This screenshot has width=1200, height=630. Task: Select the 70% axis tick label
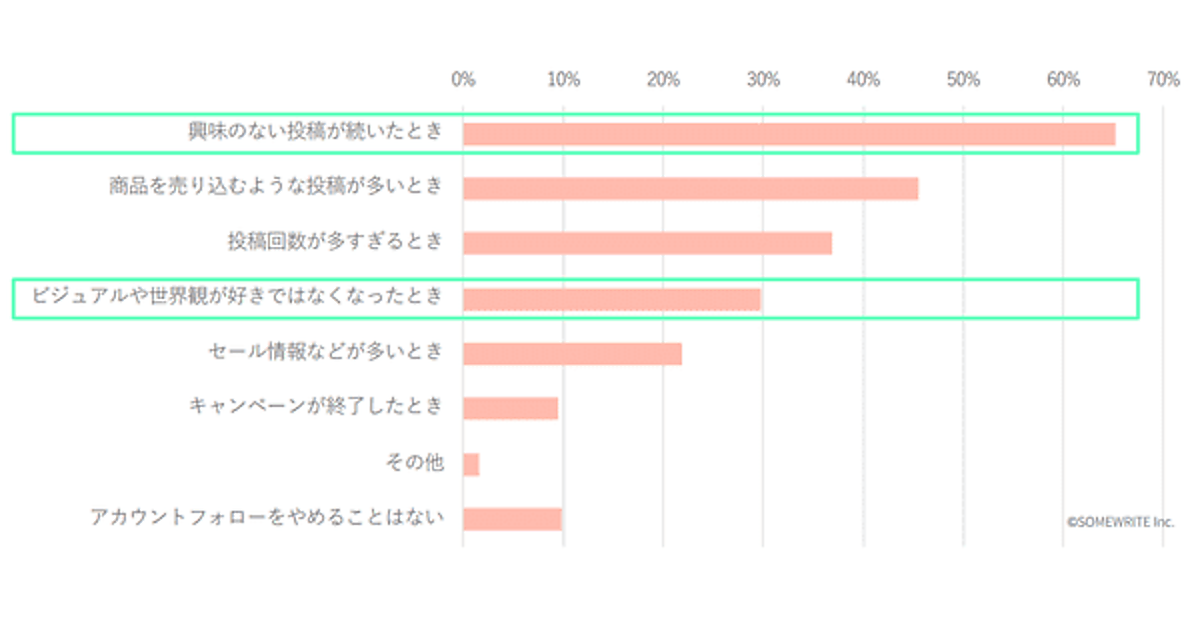pos(1163,80)
